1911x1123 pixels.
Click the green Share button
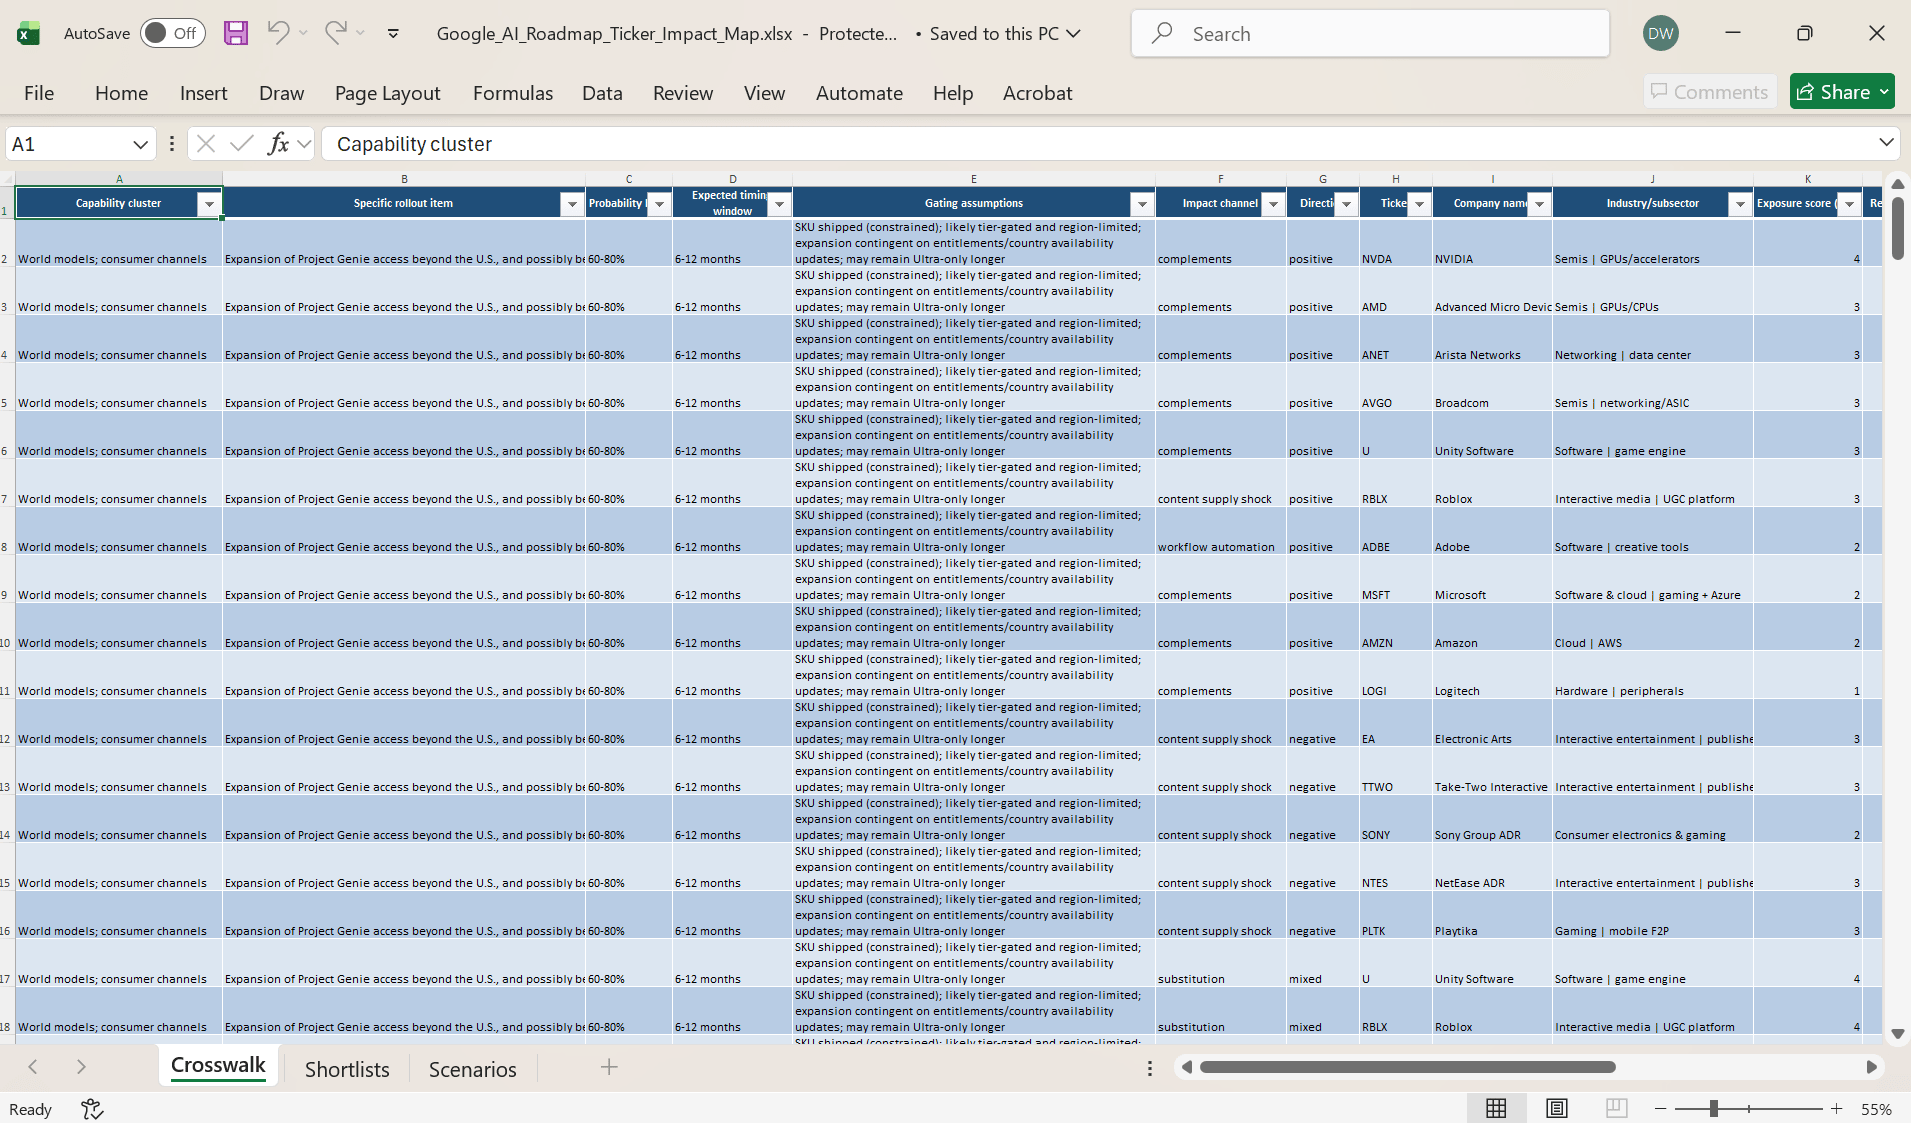point(1842,91)
